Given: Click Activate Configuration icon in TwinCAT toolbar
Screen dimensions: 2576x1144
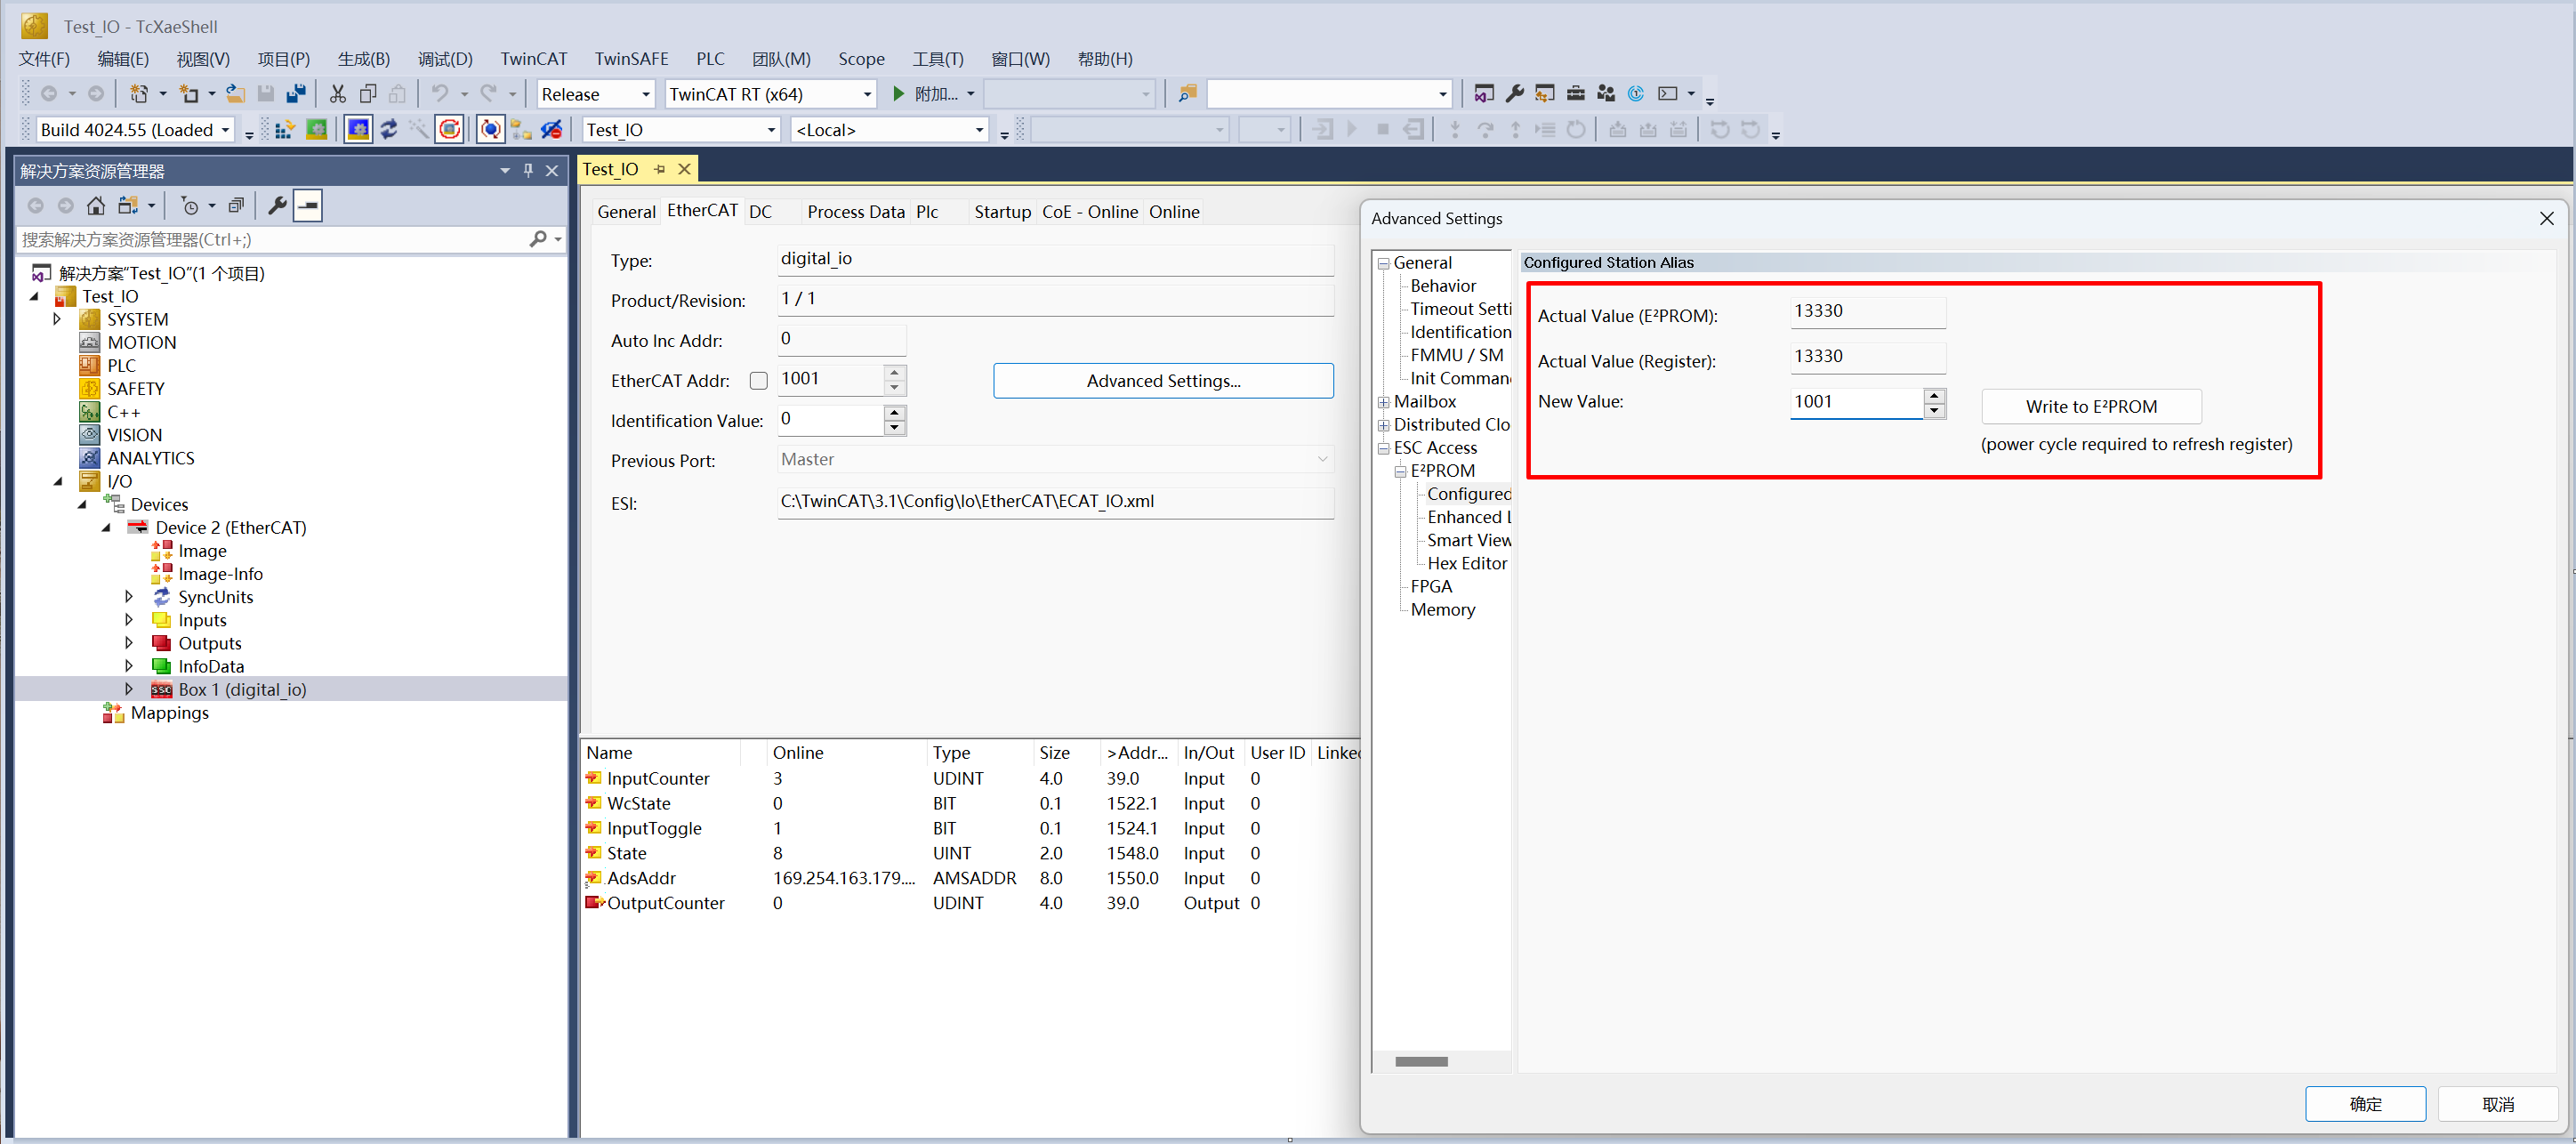Looking at the screenshot, I should point(284,130).
